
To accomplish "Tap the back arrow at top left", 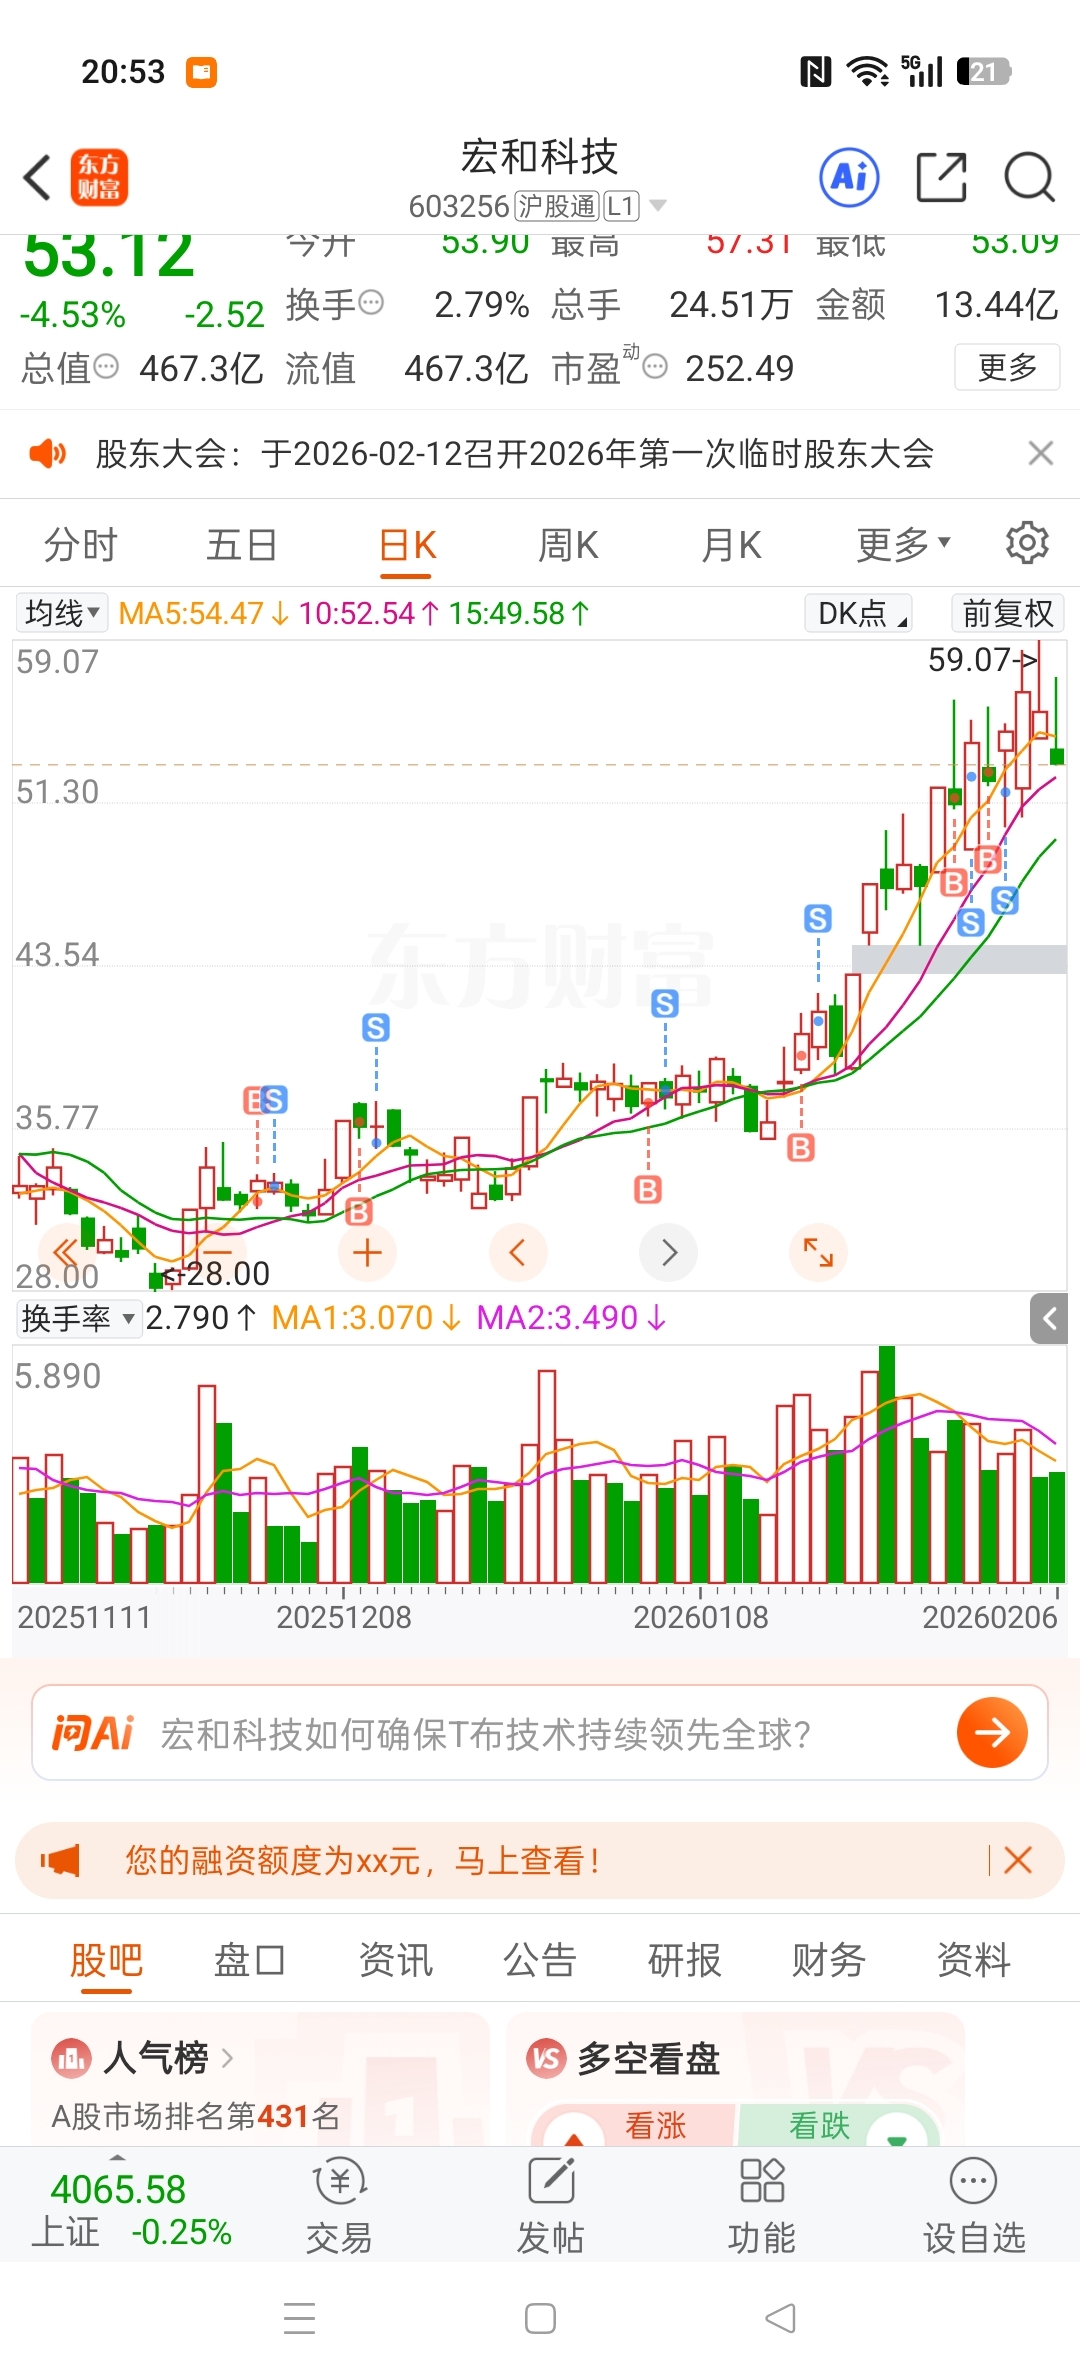I will (x=38, y=178).
